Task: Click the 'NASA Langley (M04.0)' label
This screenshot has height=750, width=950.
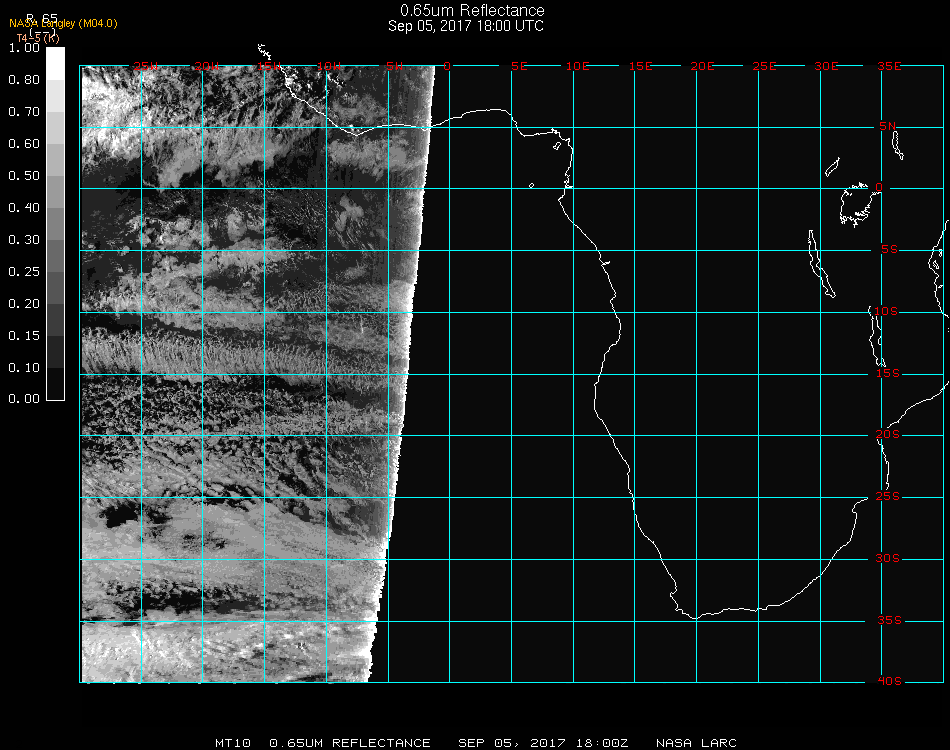Action: (63, 24)
